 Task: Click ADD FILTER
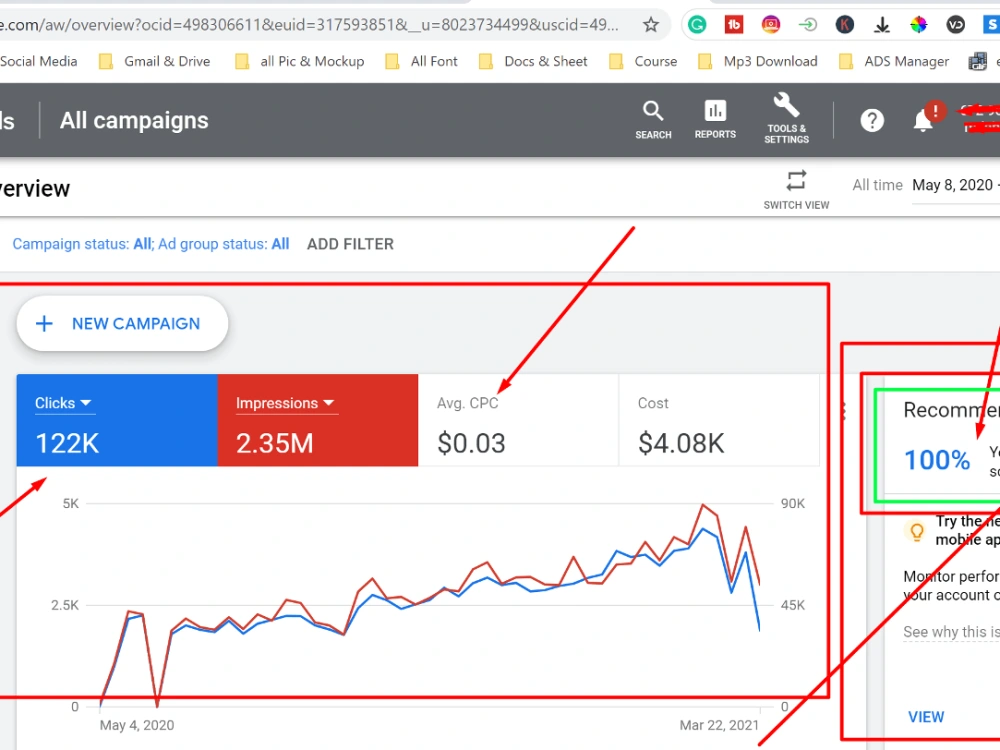350,244
